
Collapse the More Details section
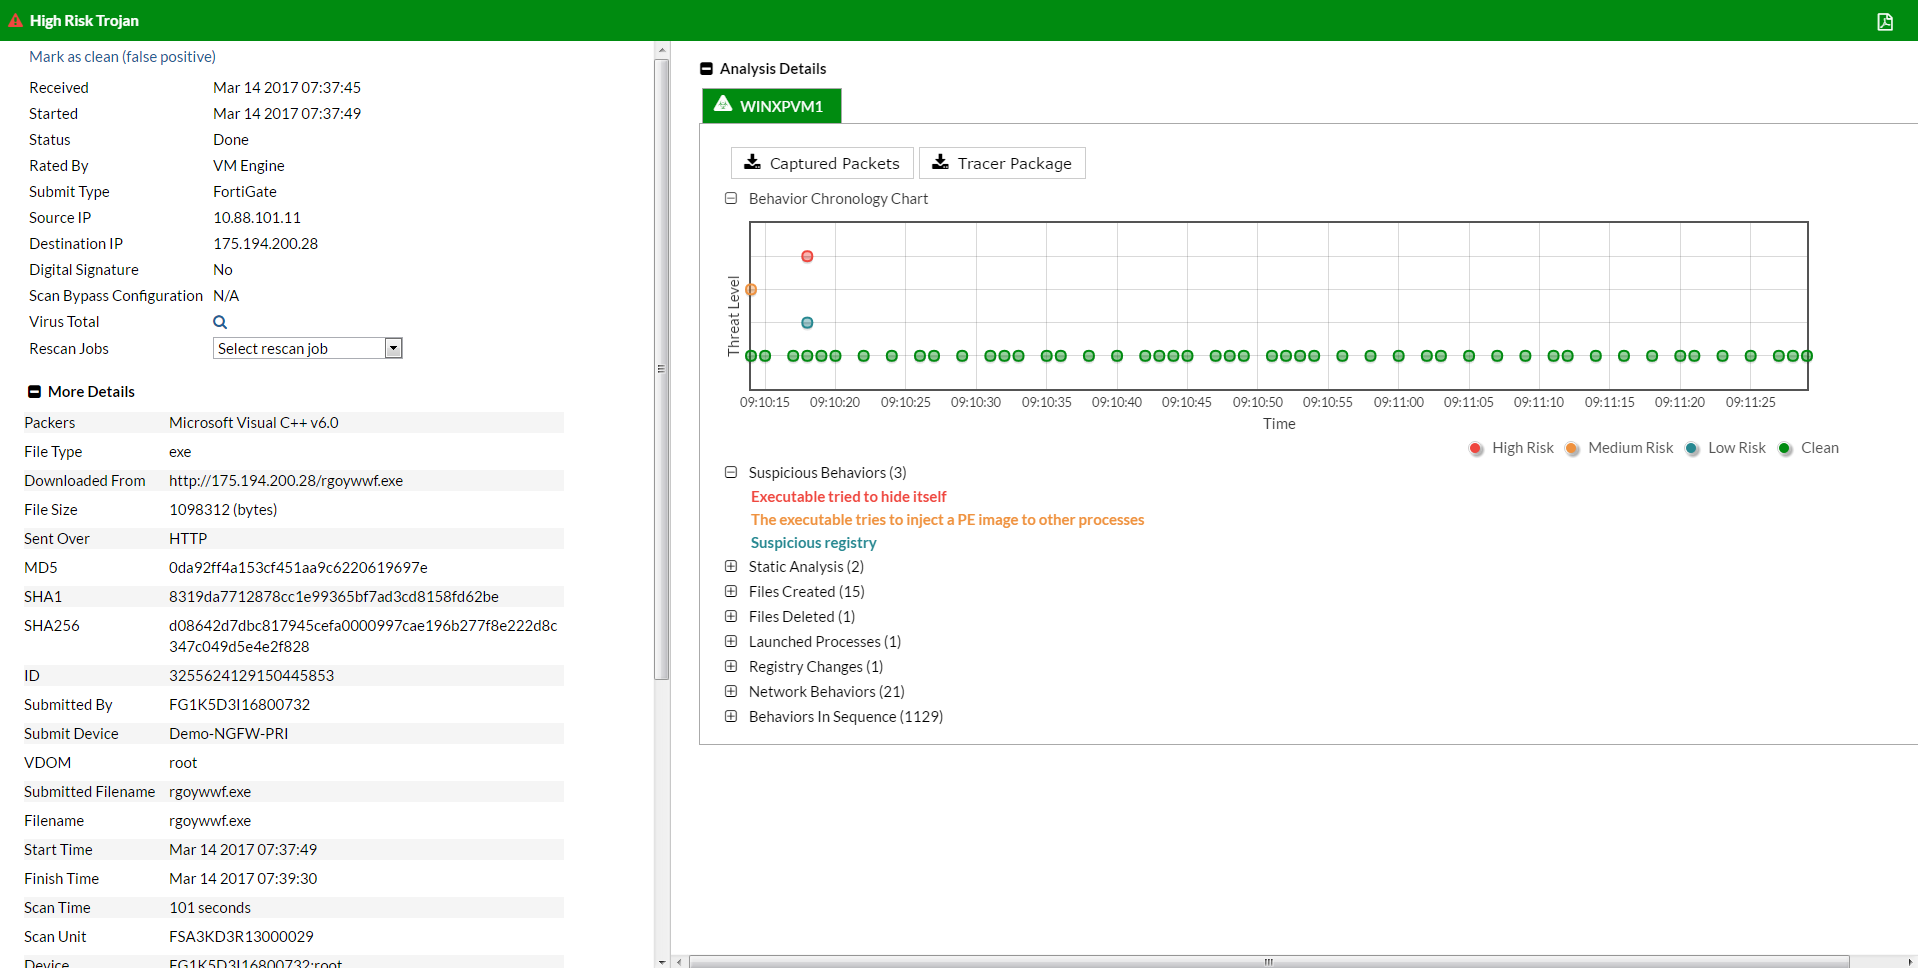coord(34,392)
